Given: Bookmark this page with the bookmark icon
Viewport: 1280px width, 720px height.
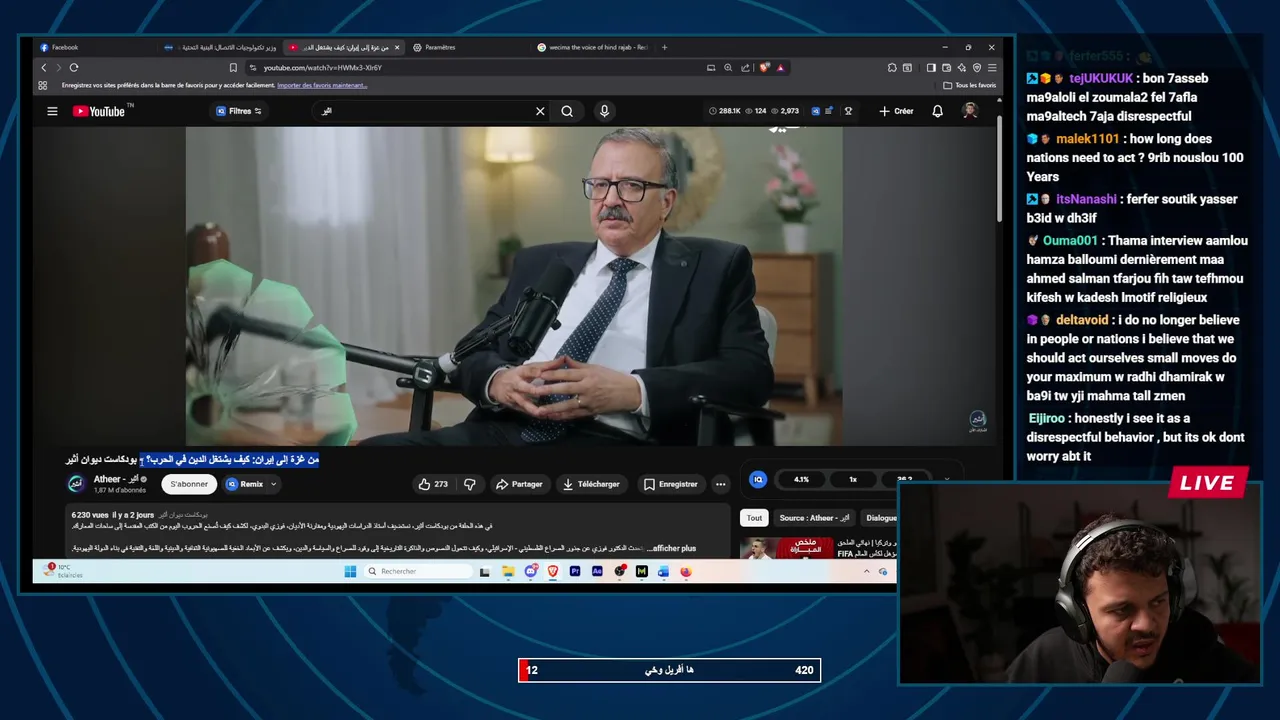Looking at the screenshot, I should point(233,68).
